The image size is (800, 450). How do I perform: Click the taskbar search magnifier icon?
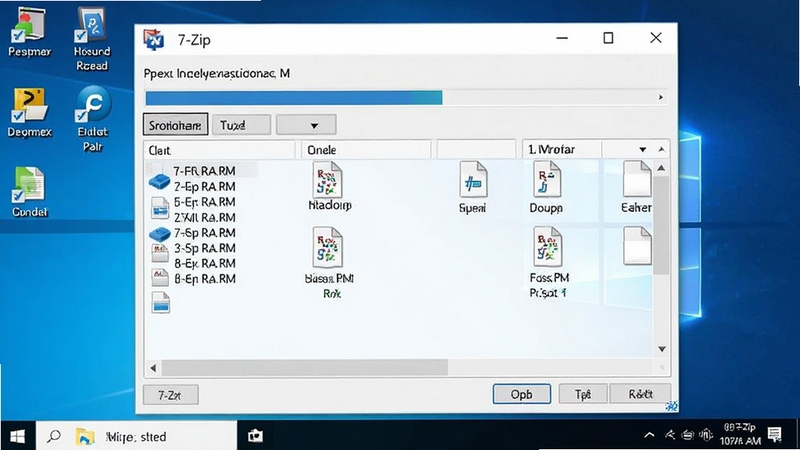pyautogui.click(x=54, y=436)
